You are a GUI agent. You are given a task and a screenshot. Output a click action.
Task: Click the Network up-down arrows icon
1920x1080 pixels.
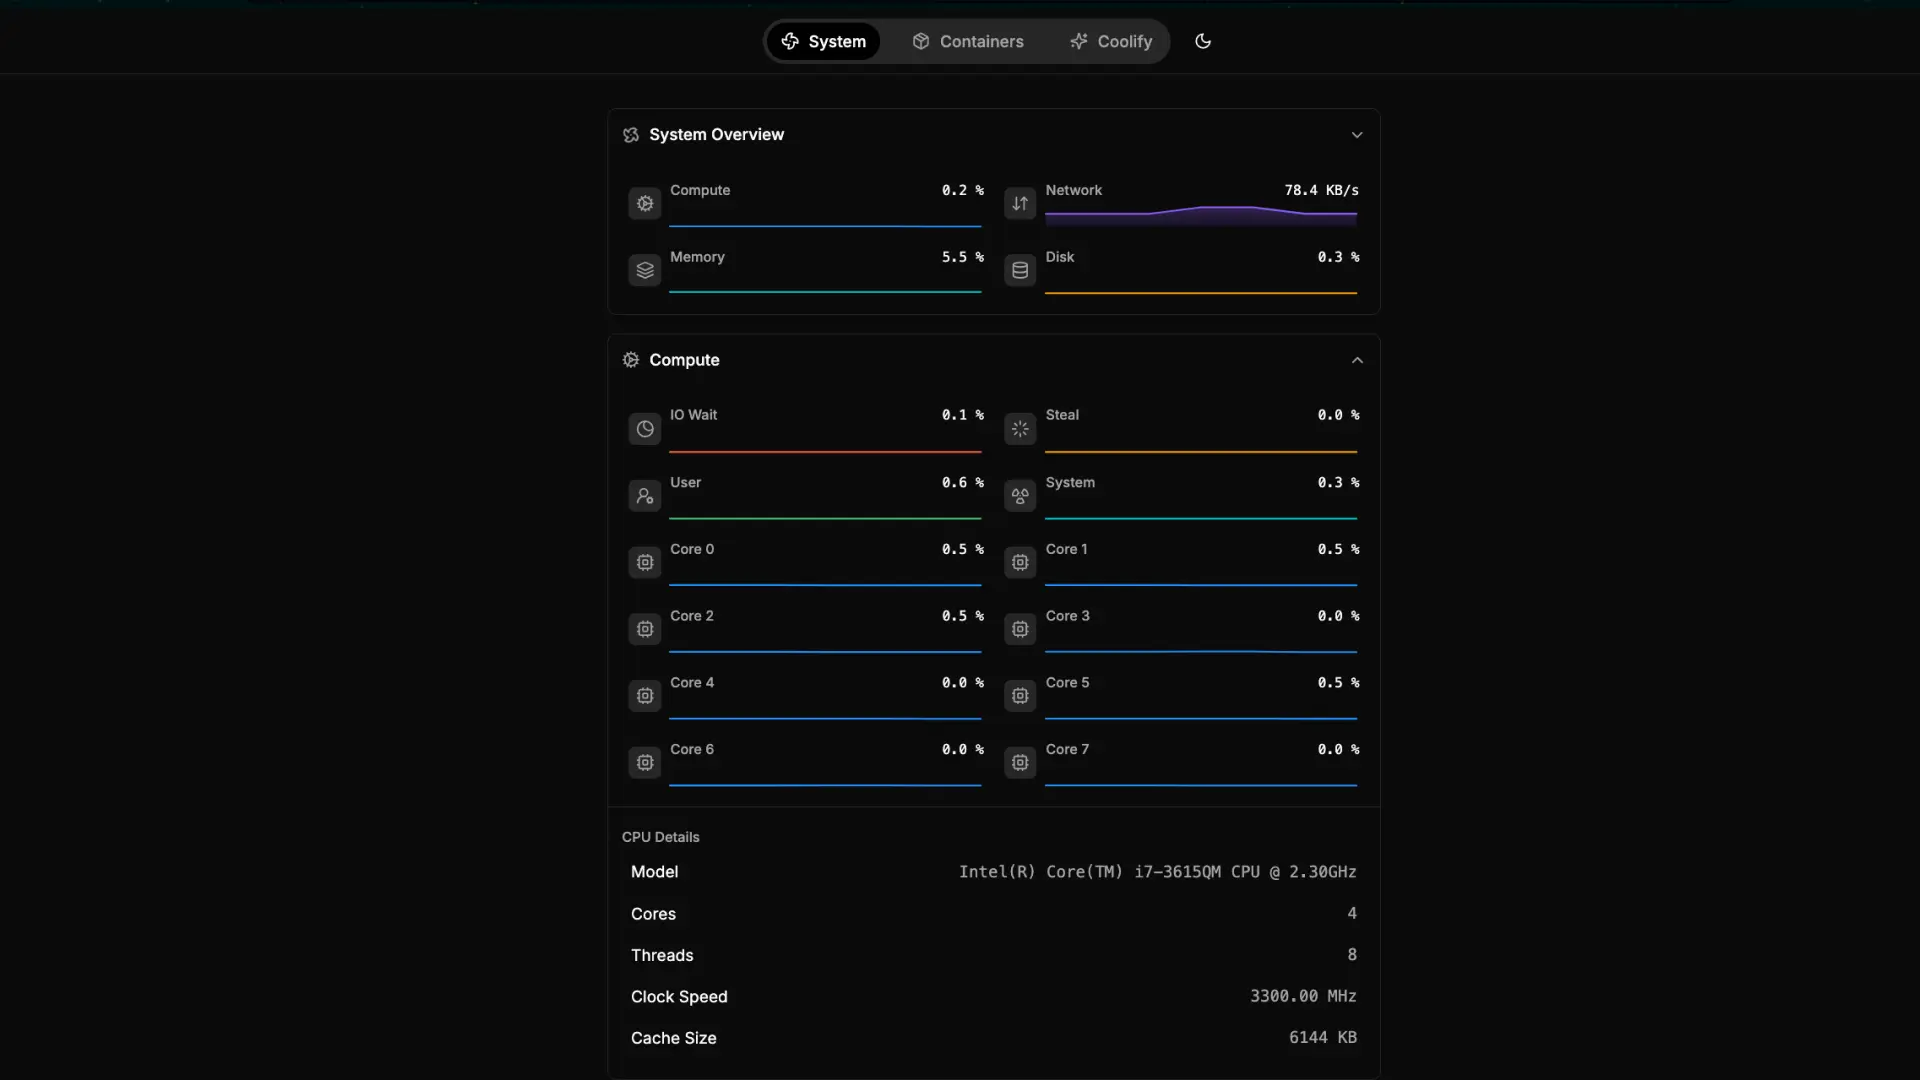tap(1020, 204)
